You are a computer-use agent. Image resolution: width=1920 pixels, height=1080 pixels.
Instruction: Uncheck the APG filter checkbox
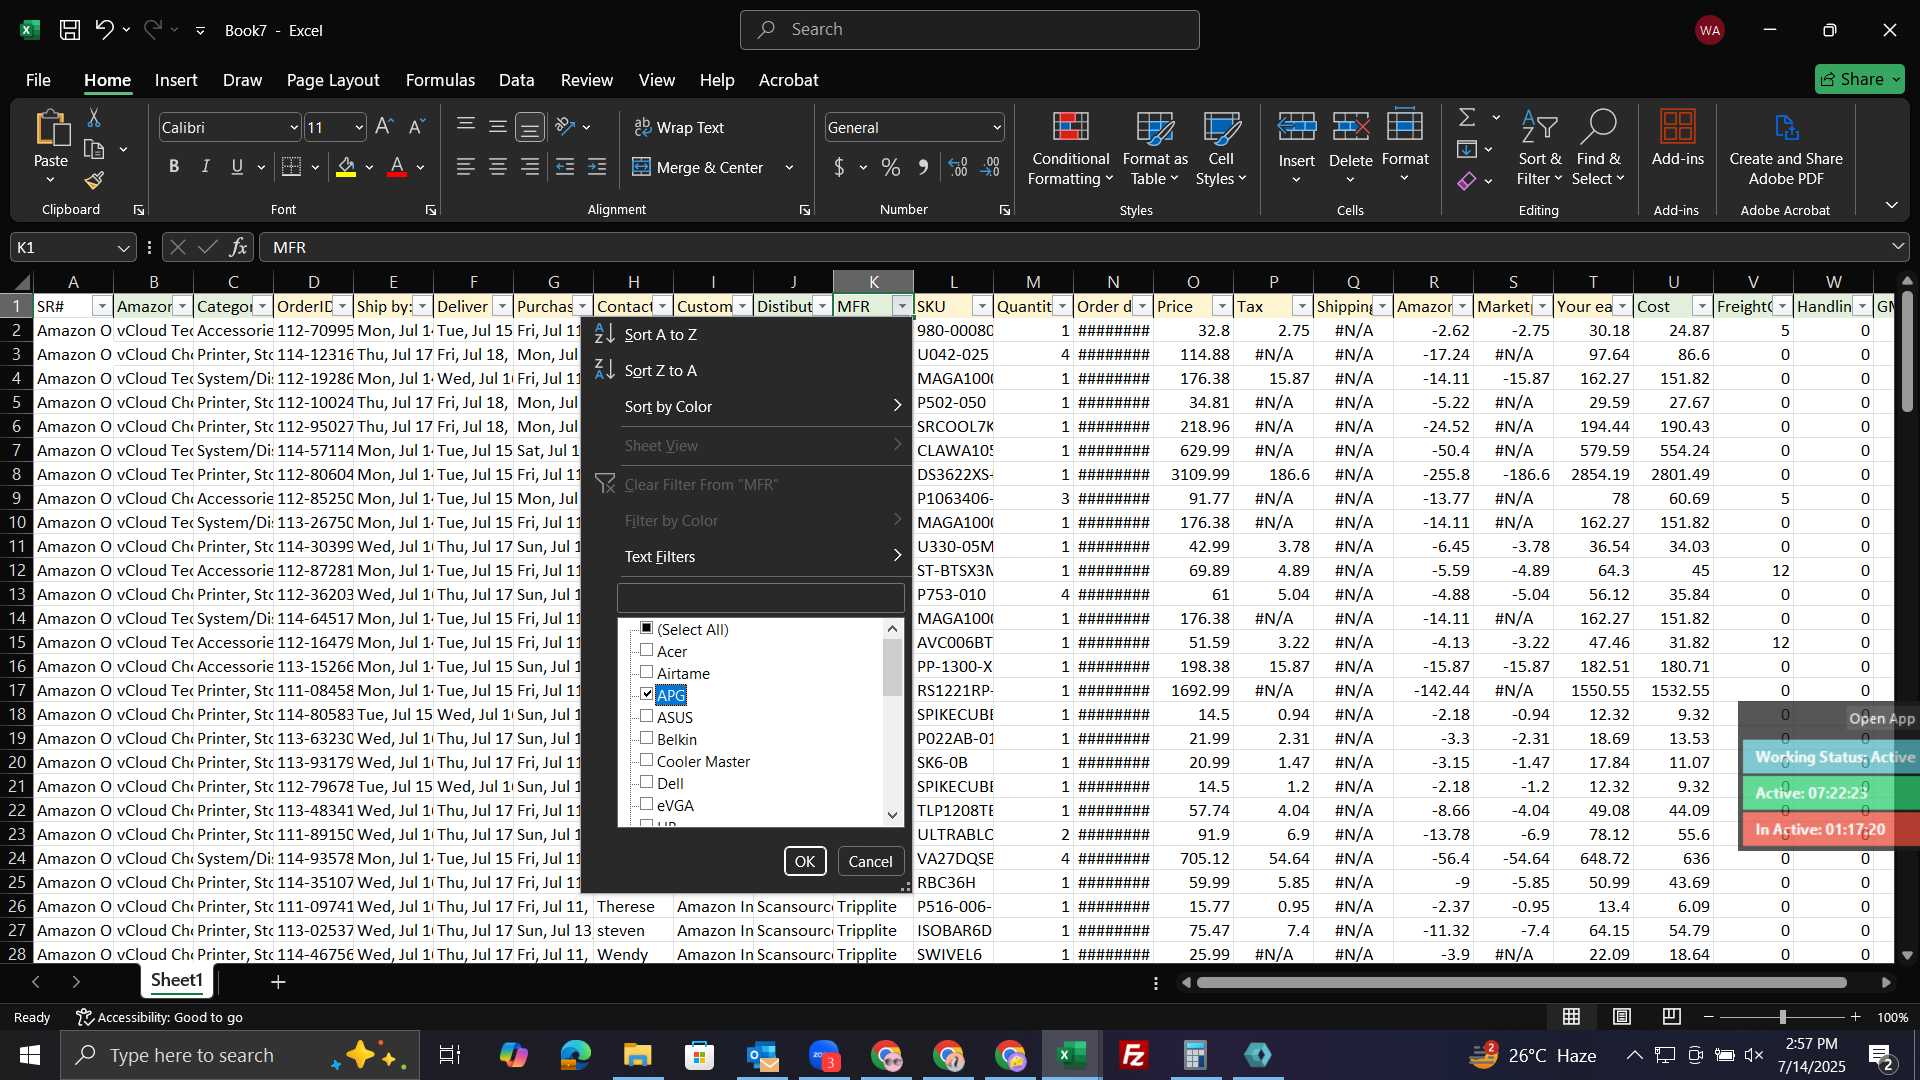tap(647, 694)
